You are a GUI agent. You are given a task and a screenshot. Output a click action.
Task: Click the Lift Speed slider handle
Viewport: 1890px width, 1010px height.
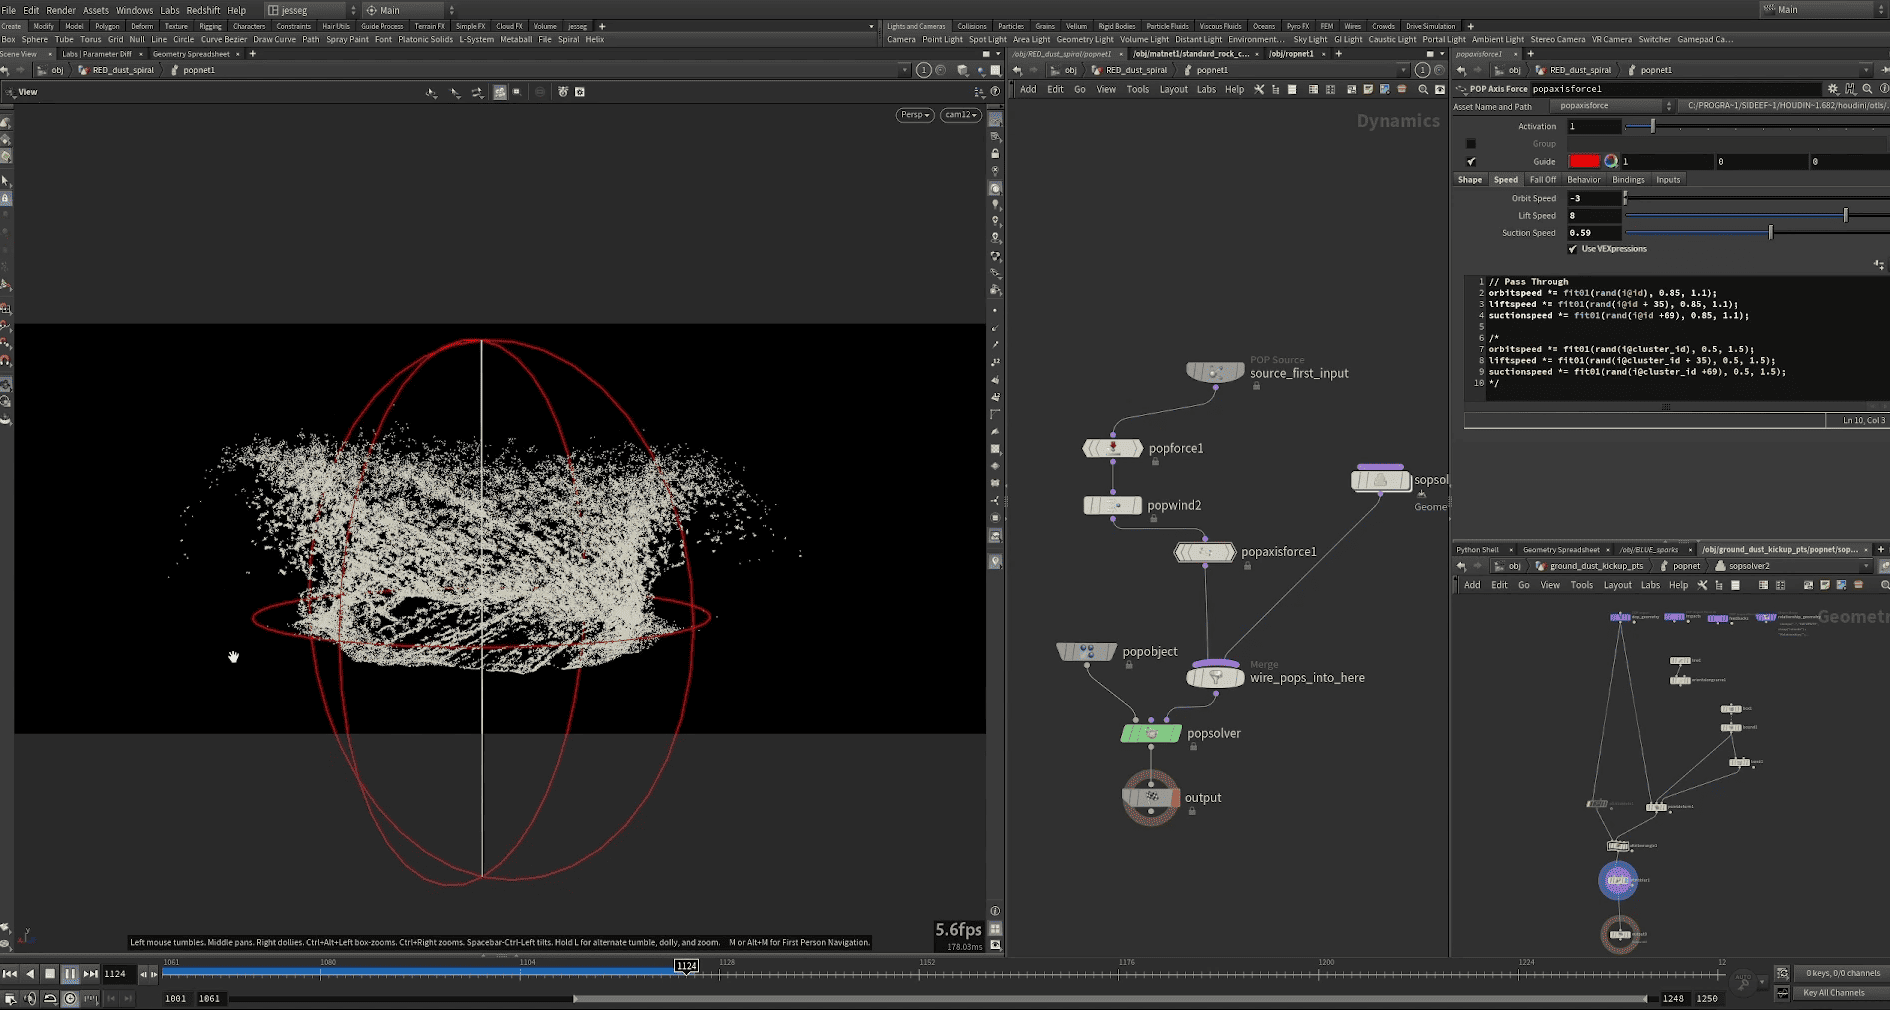coord(1845,216)
